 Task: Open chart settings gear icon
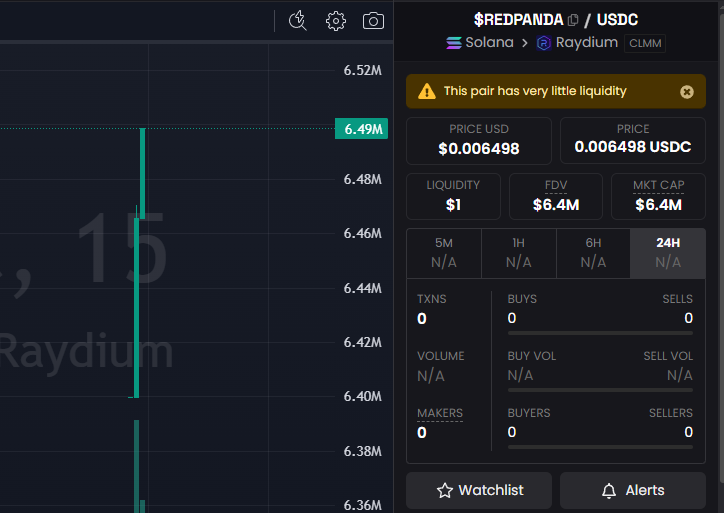336,21
